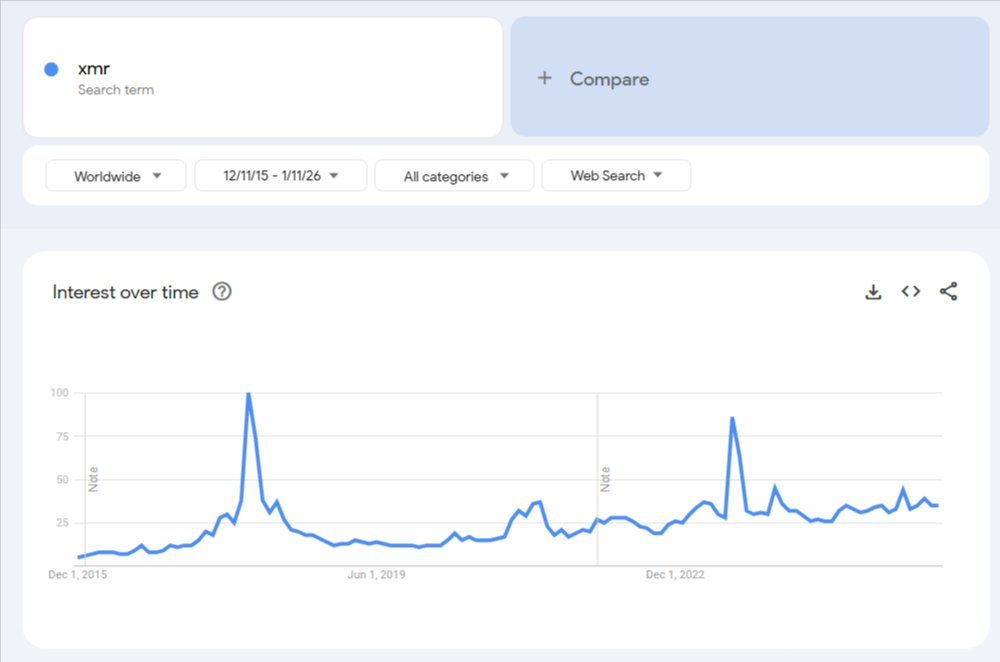Click the Jun 1, 2019 axis label

[376, 575]
